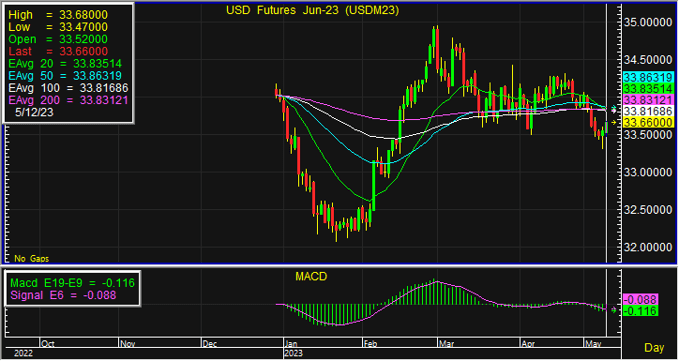Click the Mar label on time axis
Viewport: 679px width, 361px height.
pyautogui.click(x=446, y=344)
